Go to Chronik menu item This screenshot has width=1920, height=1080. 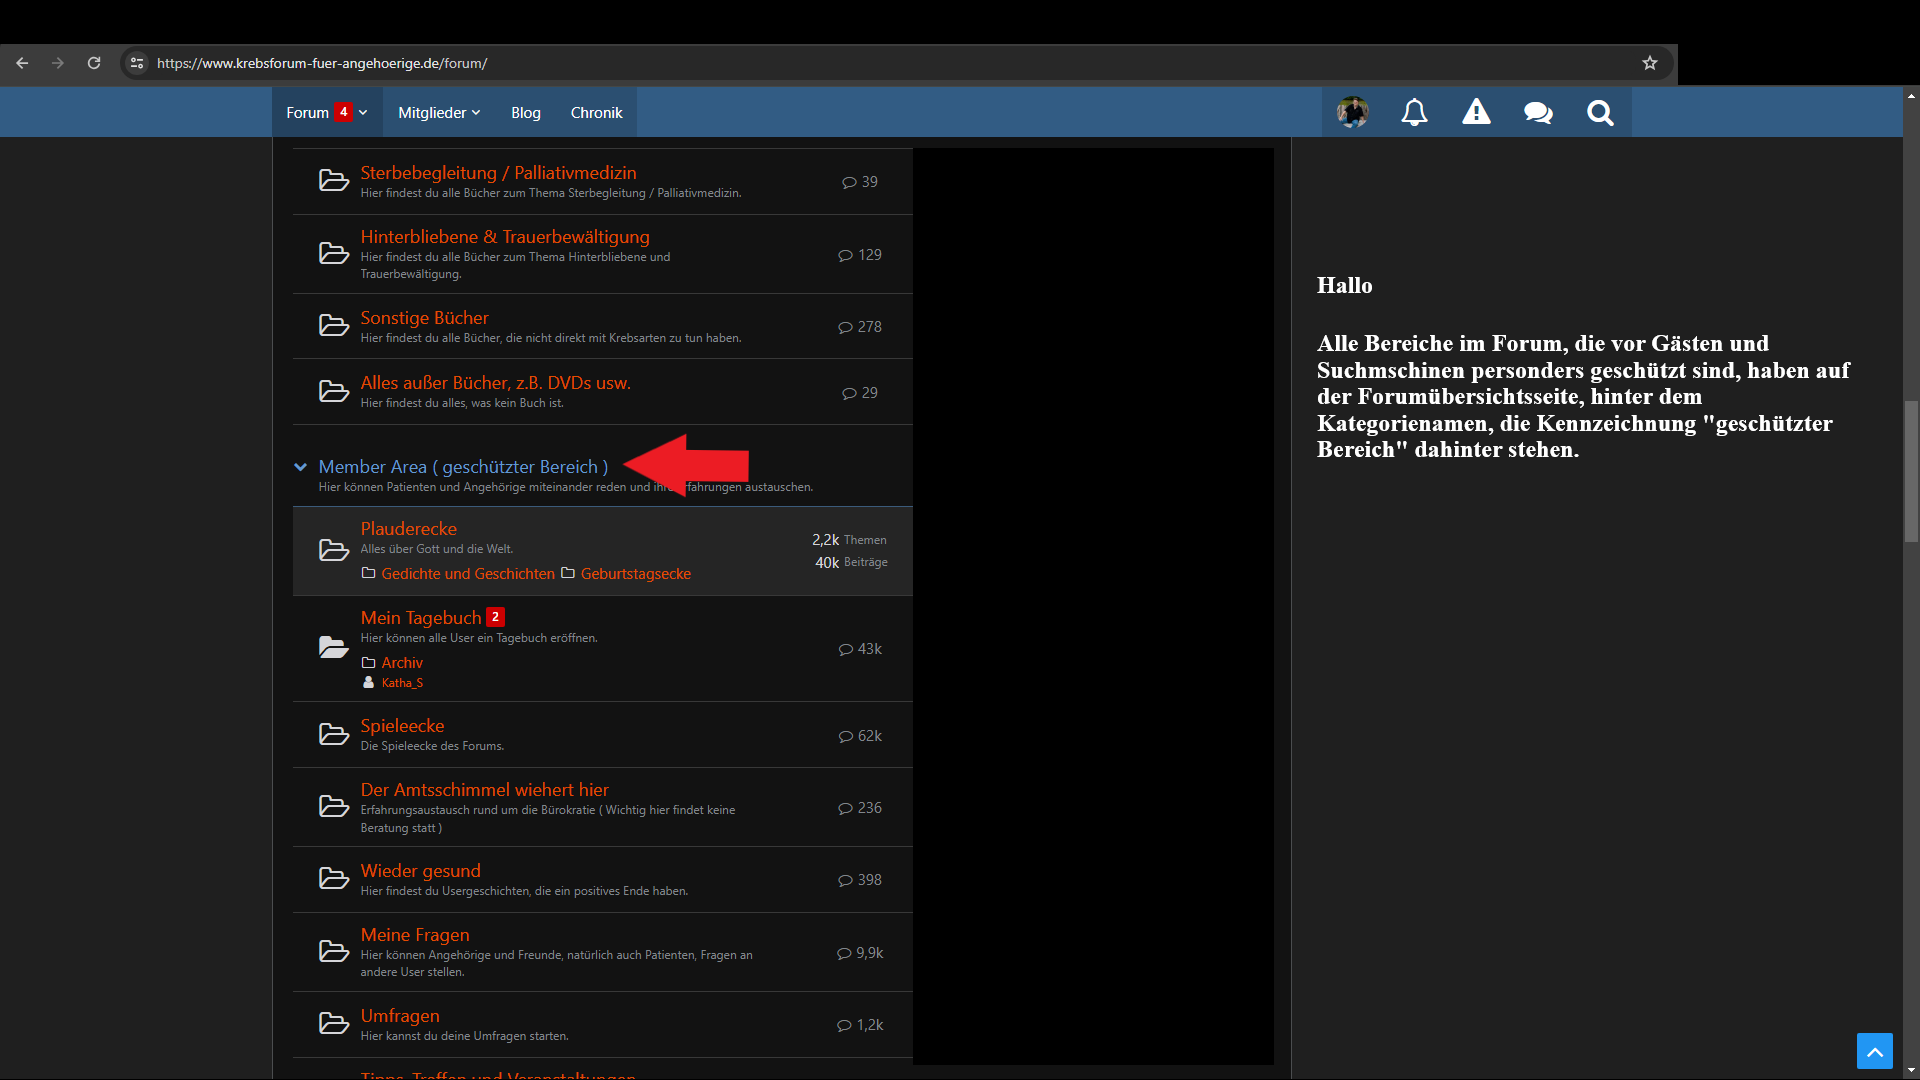coord(596,113)
